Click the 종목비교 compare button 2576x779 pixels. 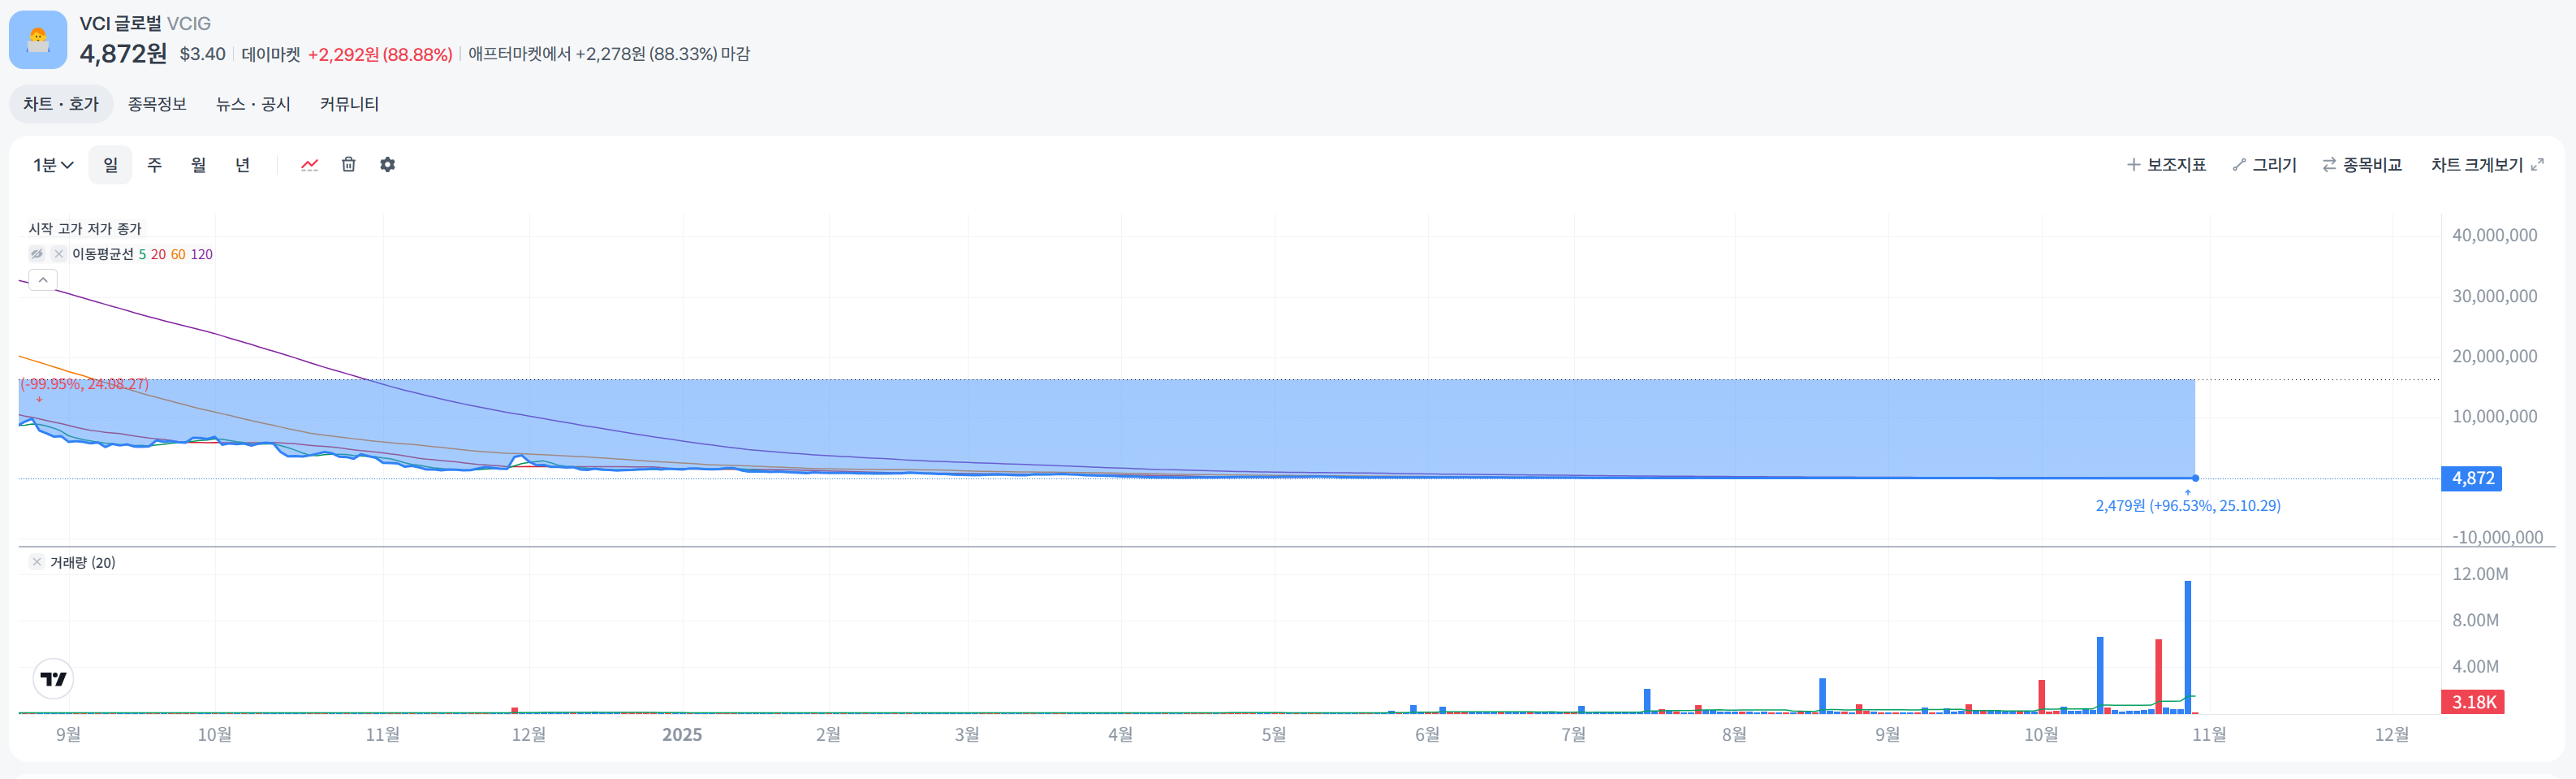coord(2362,165)
